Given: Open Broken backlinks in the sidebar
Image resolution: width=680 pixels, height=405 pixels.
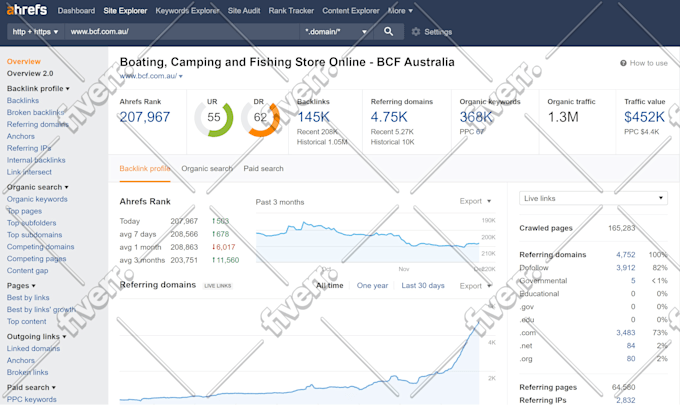Looking at the screenshot, I should (x=36, y=112).
